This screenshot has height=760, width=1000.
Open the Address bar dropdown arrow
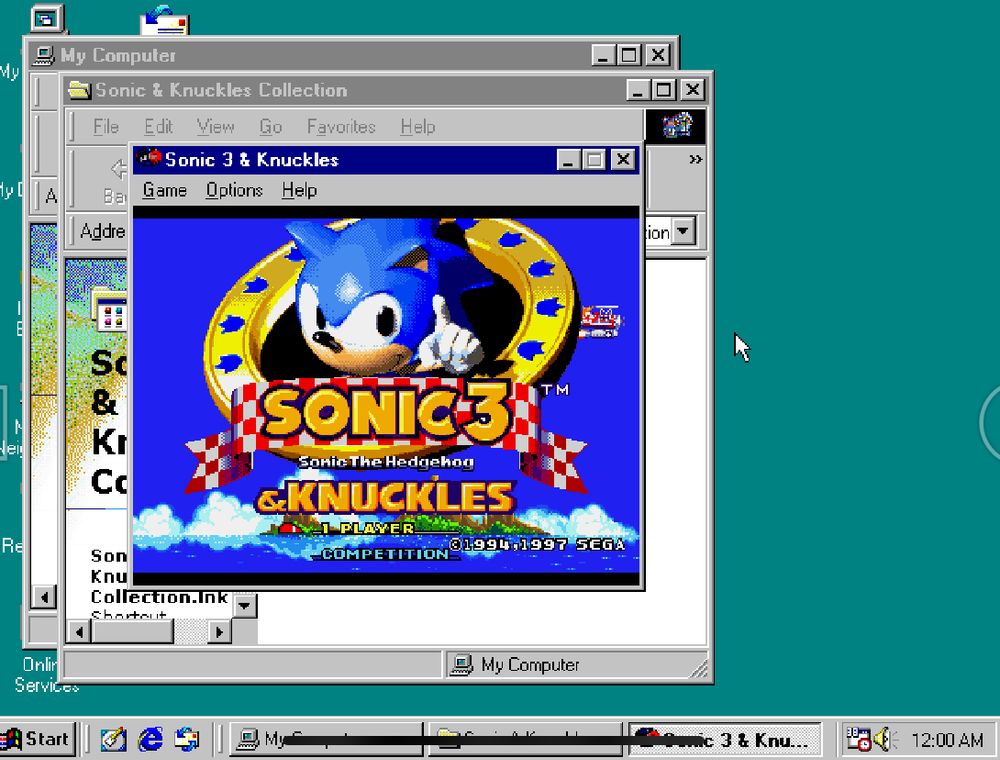click(683, 231)
